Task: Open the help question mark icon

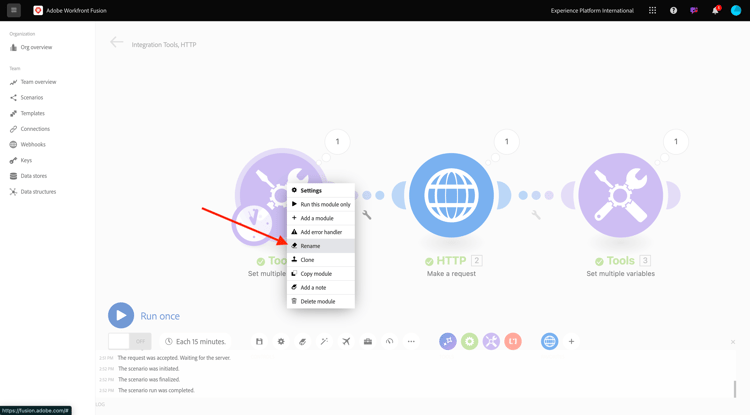Action: pyautogui.click(x=673, y=11)
